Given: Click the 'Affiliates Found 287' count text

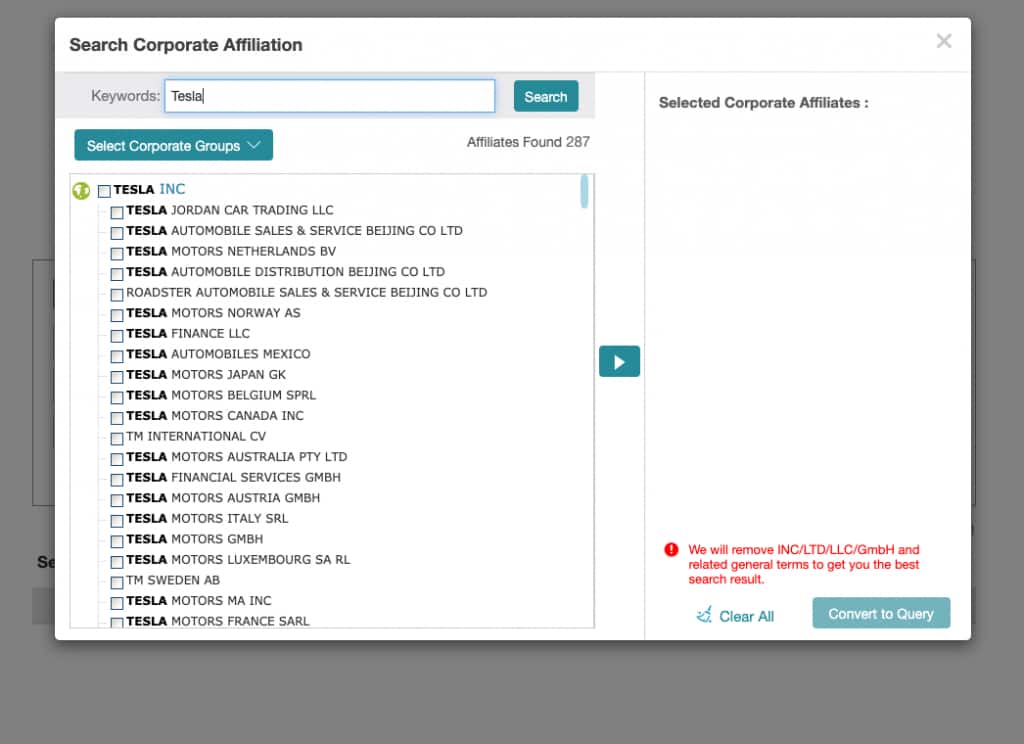Looking at the screenshot, I should click(528, 142).
